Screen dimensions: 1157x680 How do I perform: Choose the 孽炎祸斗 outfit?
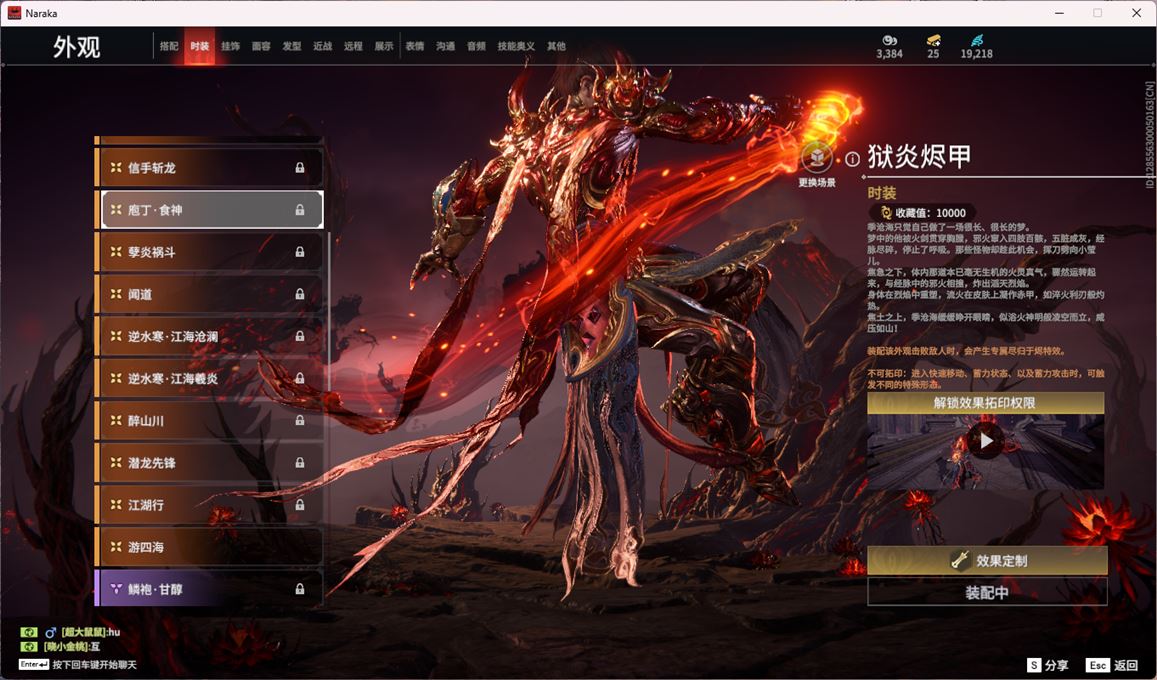[209, 251]
